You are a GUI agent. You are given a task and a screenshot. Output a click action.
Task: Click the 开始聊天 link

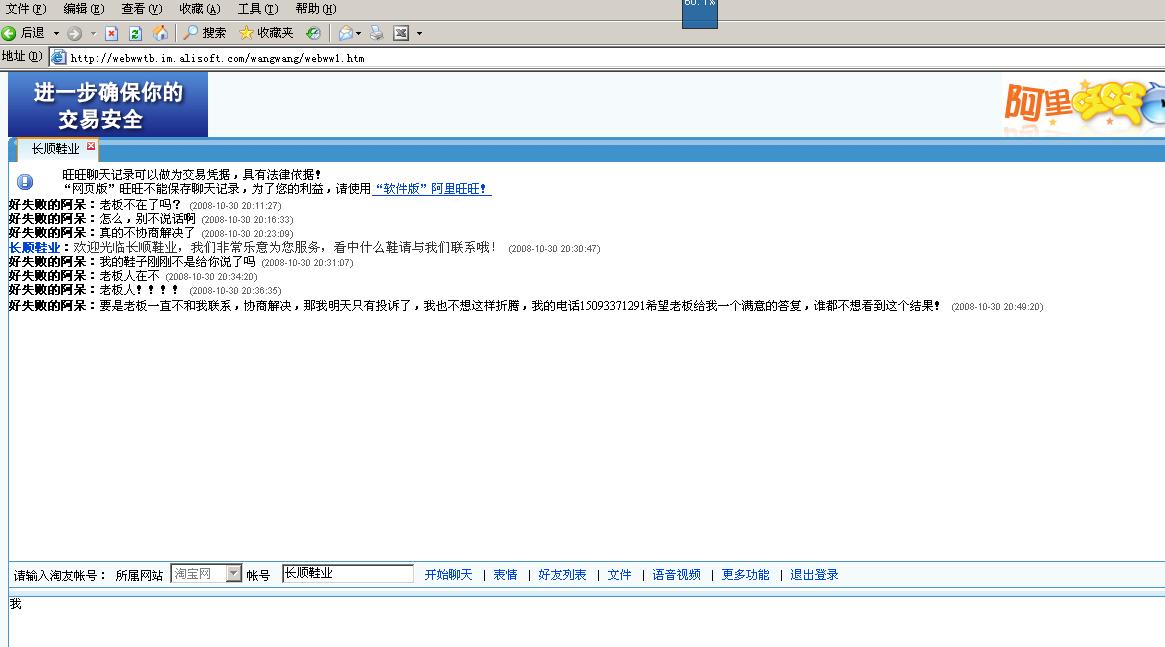[x=449, y=575]
